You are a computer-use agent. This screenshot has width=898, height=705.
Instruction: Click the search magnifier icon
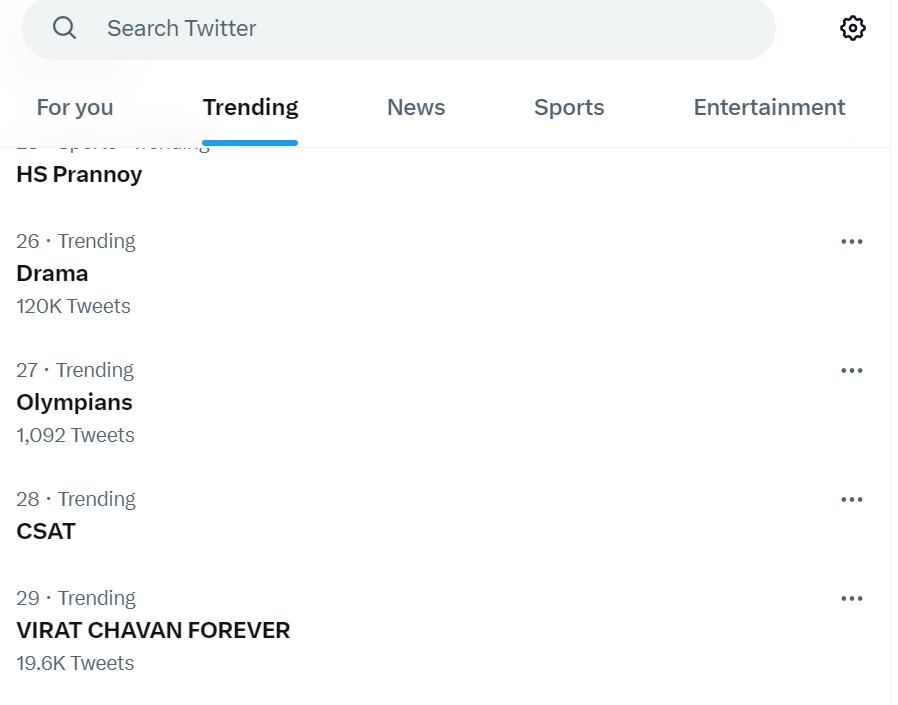click(64, 28)
